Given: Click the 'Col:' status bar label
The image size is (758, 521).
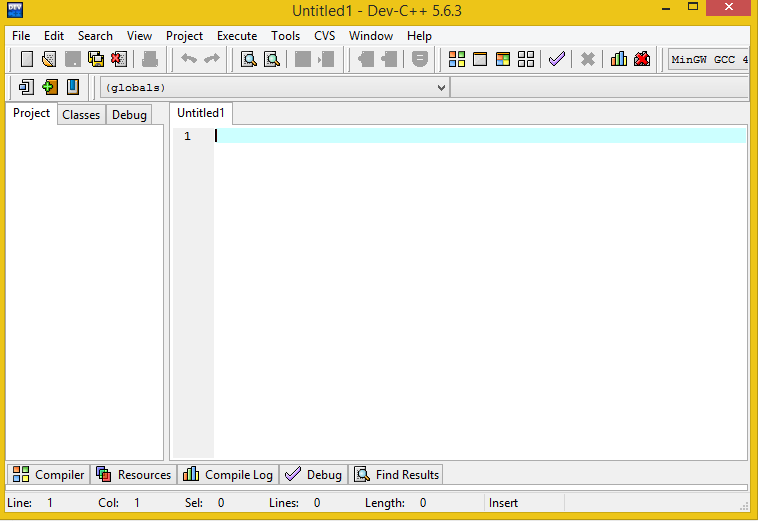Looking at the screenshot, I should [x=109, y=503].
